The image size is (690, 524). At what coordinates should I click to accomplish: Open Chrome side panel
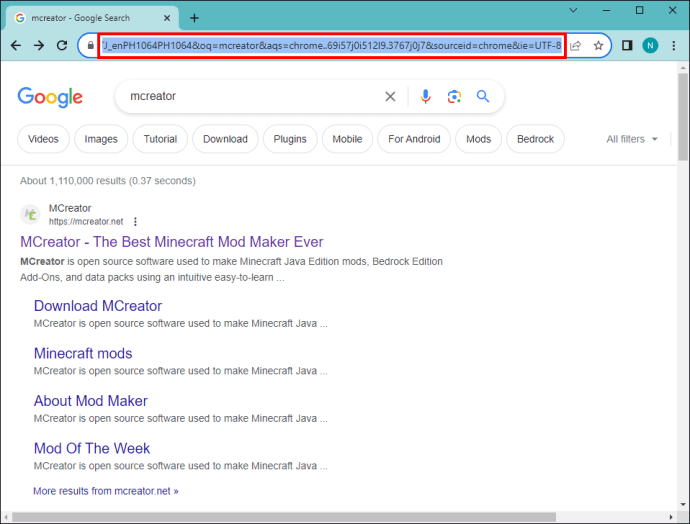[x=627, y=45]
